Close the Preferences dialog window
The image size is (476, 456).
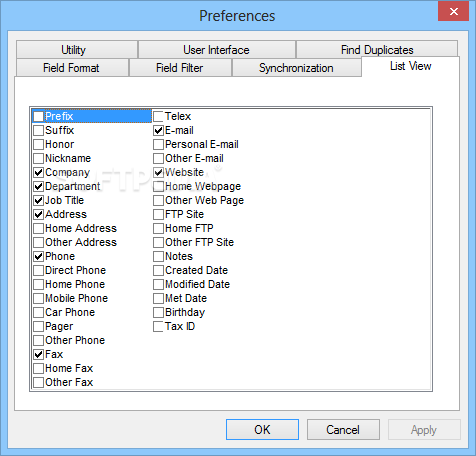tap(453, 12)
